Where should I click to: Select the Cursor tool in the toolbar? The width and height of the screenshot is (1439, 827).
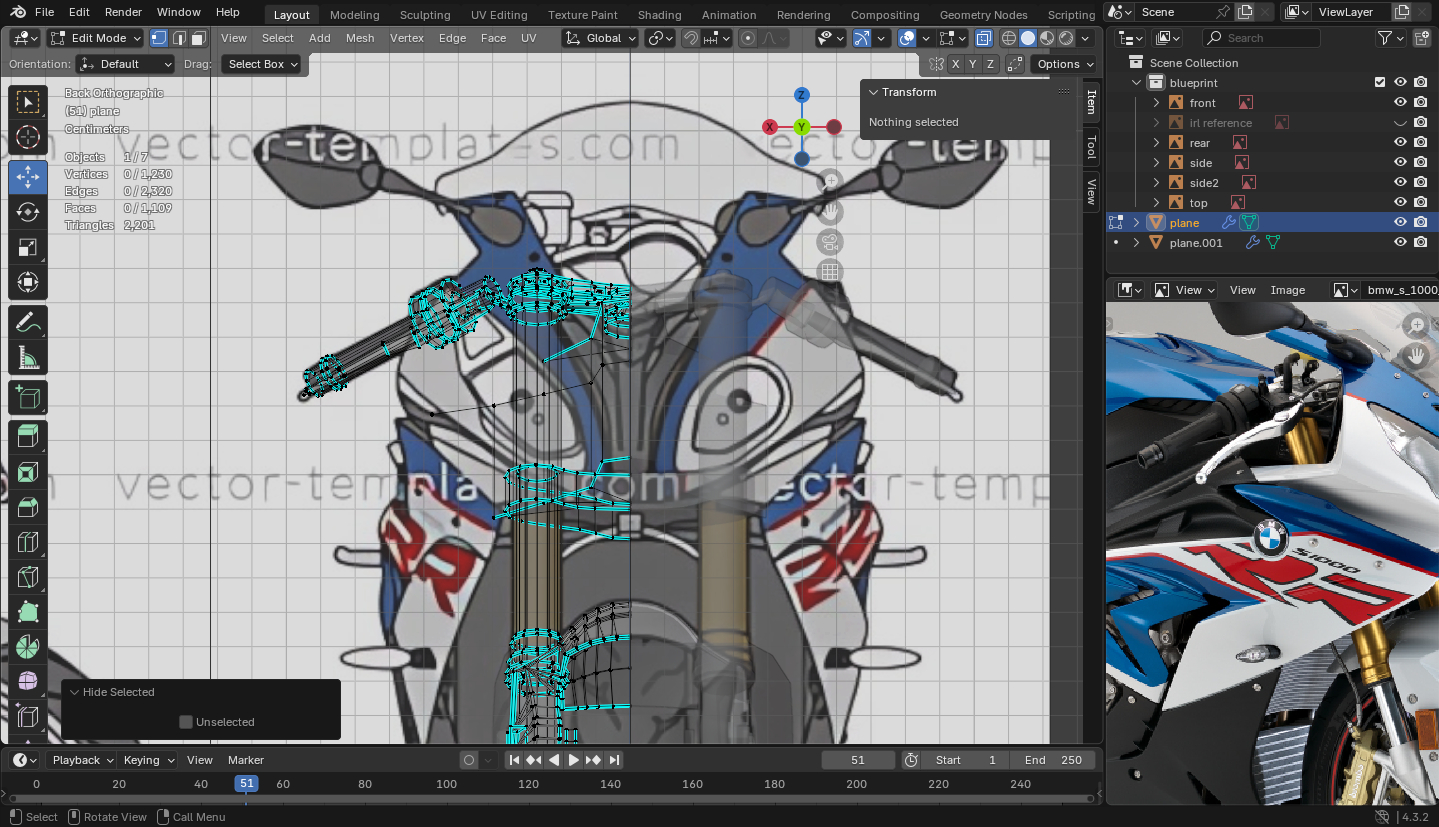click(28, 137)
